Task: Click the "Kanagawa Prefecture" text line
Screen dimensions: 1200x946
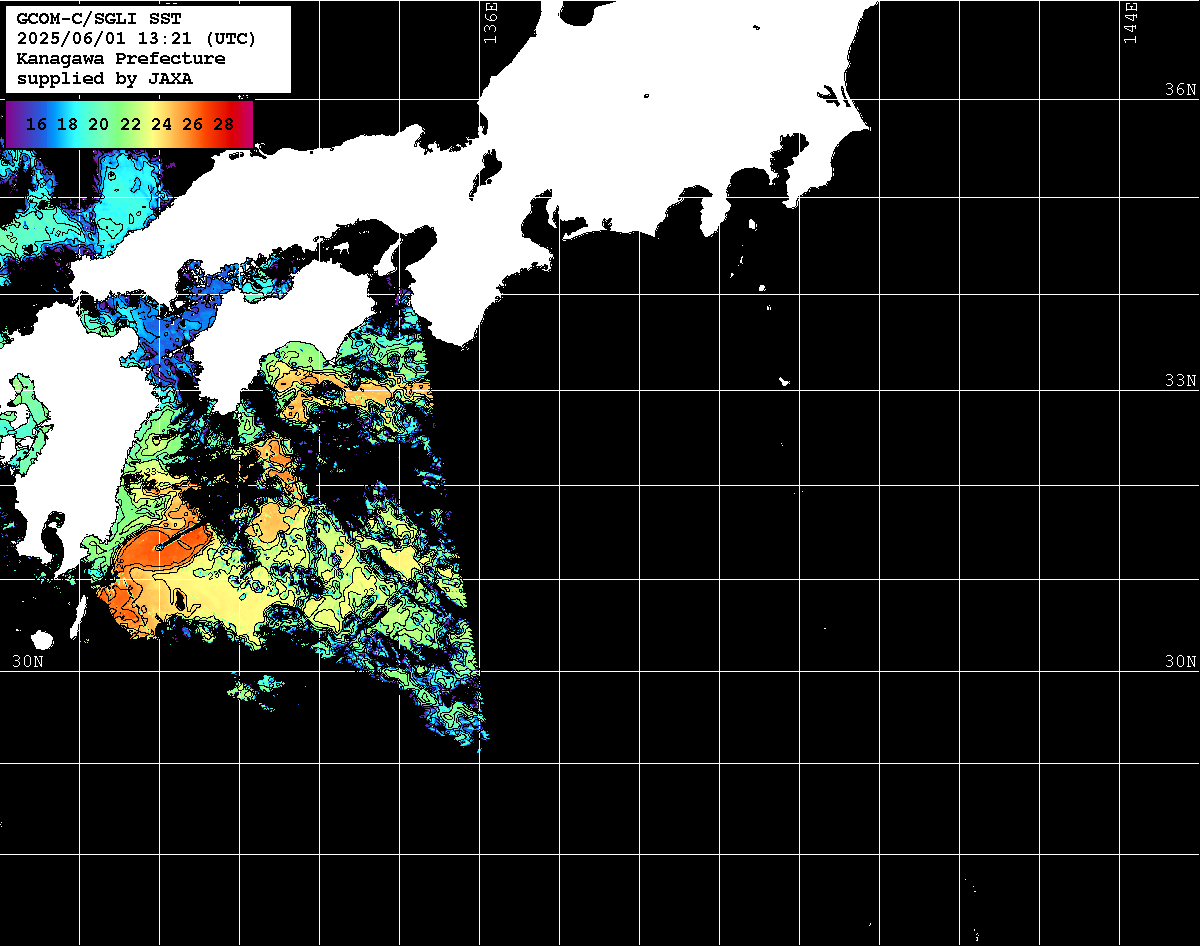Action: click(x=121, y=59)
